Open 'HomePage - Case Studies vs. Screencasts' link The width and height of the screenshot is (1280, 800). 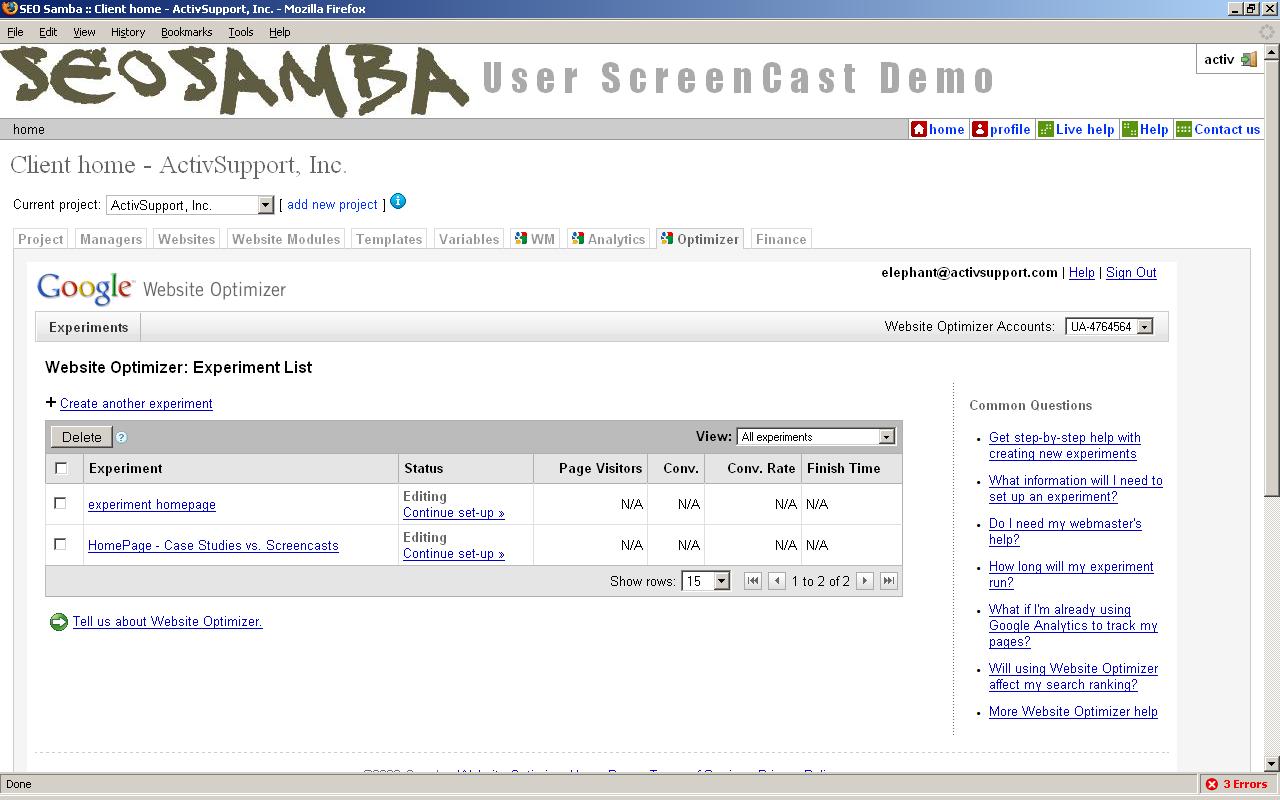pyautogui.click(x=213, y=546)
